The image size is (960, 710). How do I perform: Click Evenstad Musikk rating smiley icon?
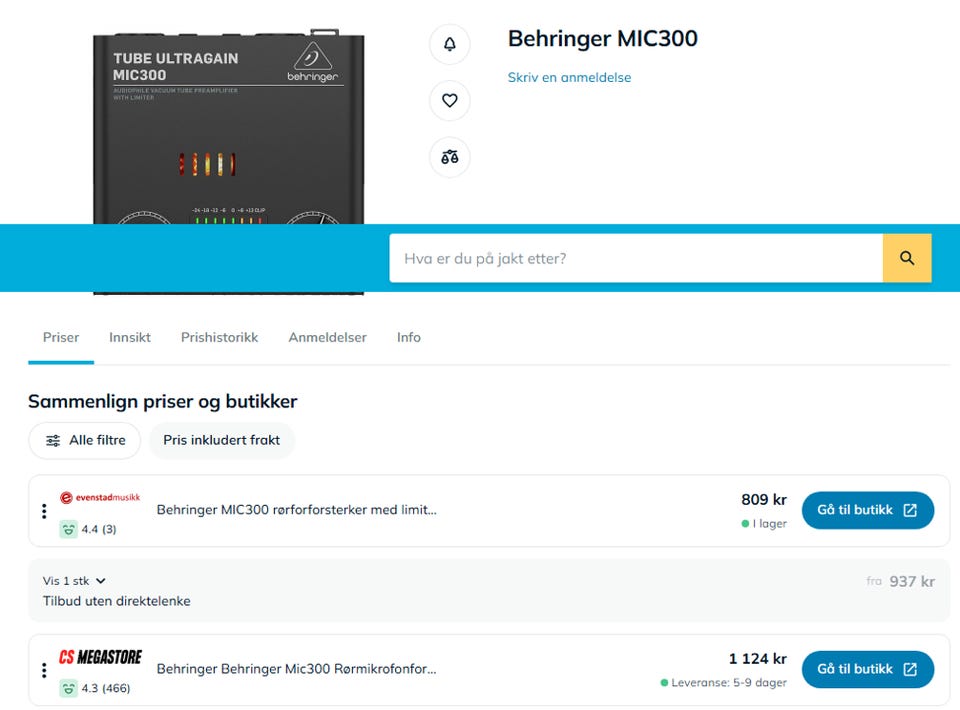click(x=68, y=529)
